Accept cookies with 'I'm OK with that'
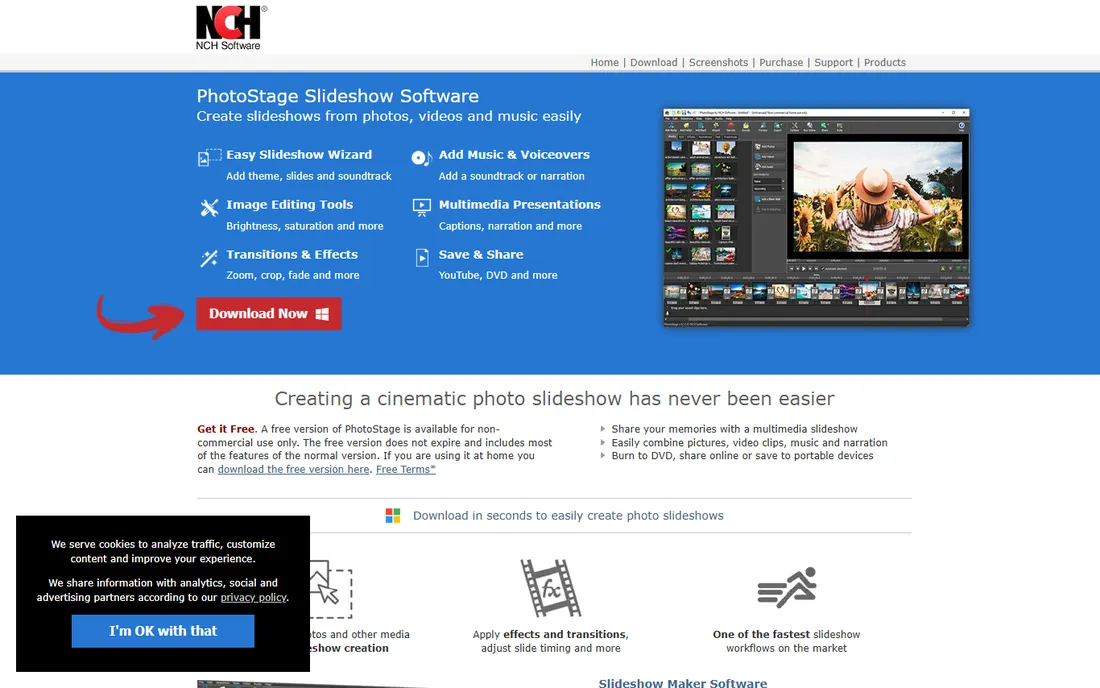This screenshot has height=688, width=1100. pyautogui.click(x=163, y=631)
